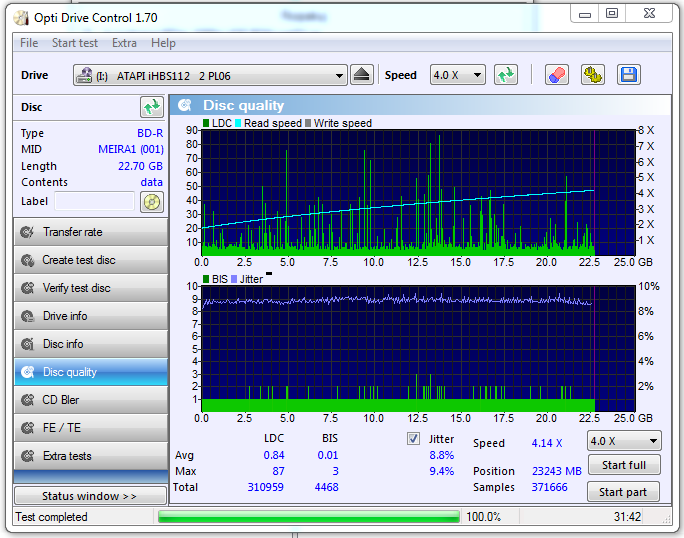Click the disc Label input field
The image size is (684, 538).
coord(95,202)
